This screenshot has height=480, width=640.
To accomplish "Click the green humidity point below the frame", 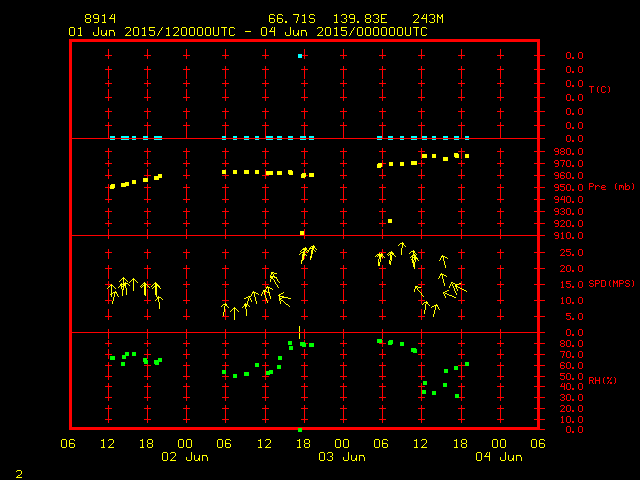I will (300, 430).
